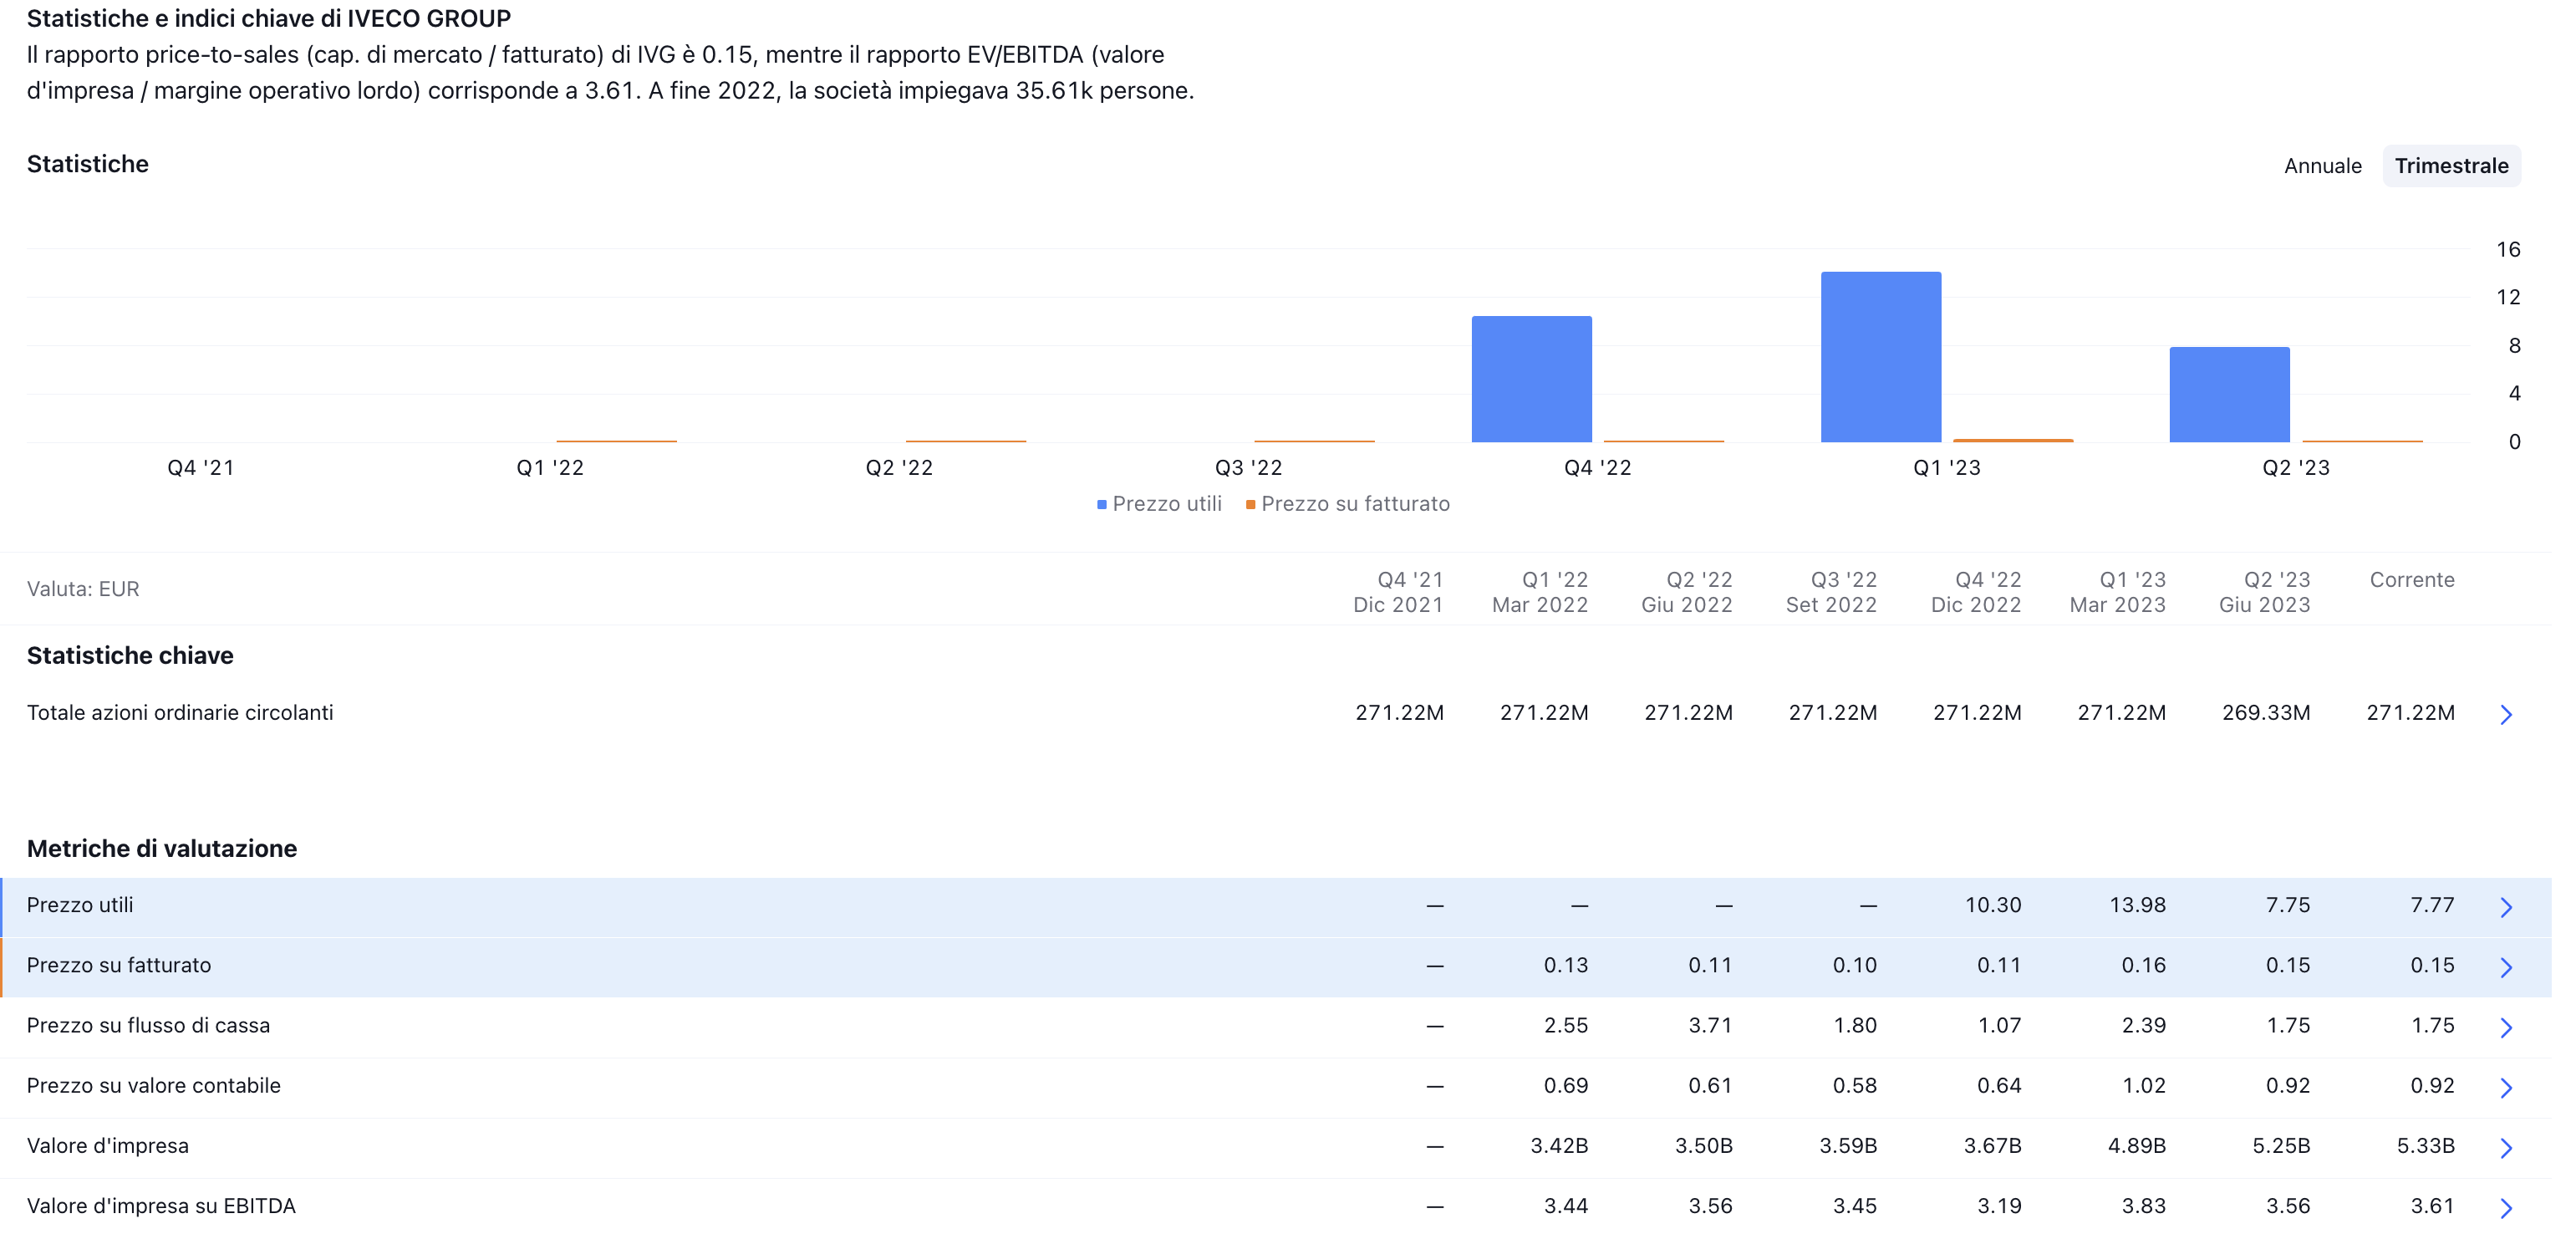The image size is (2576, 1234).
Task: Click the Metriche di valutazione heading
Action: pos(162,848)
